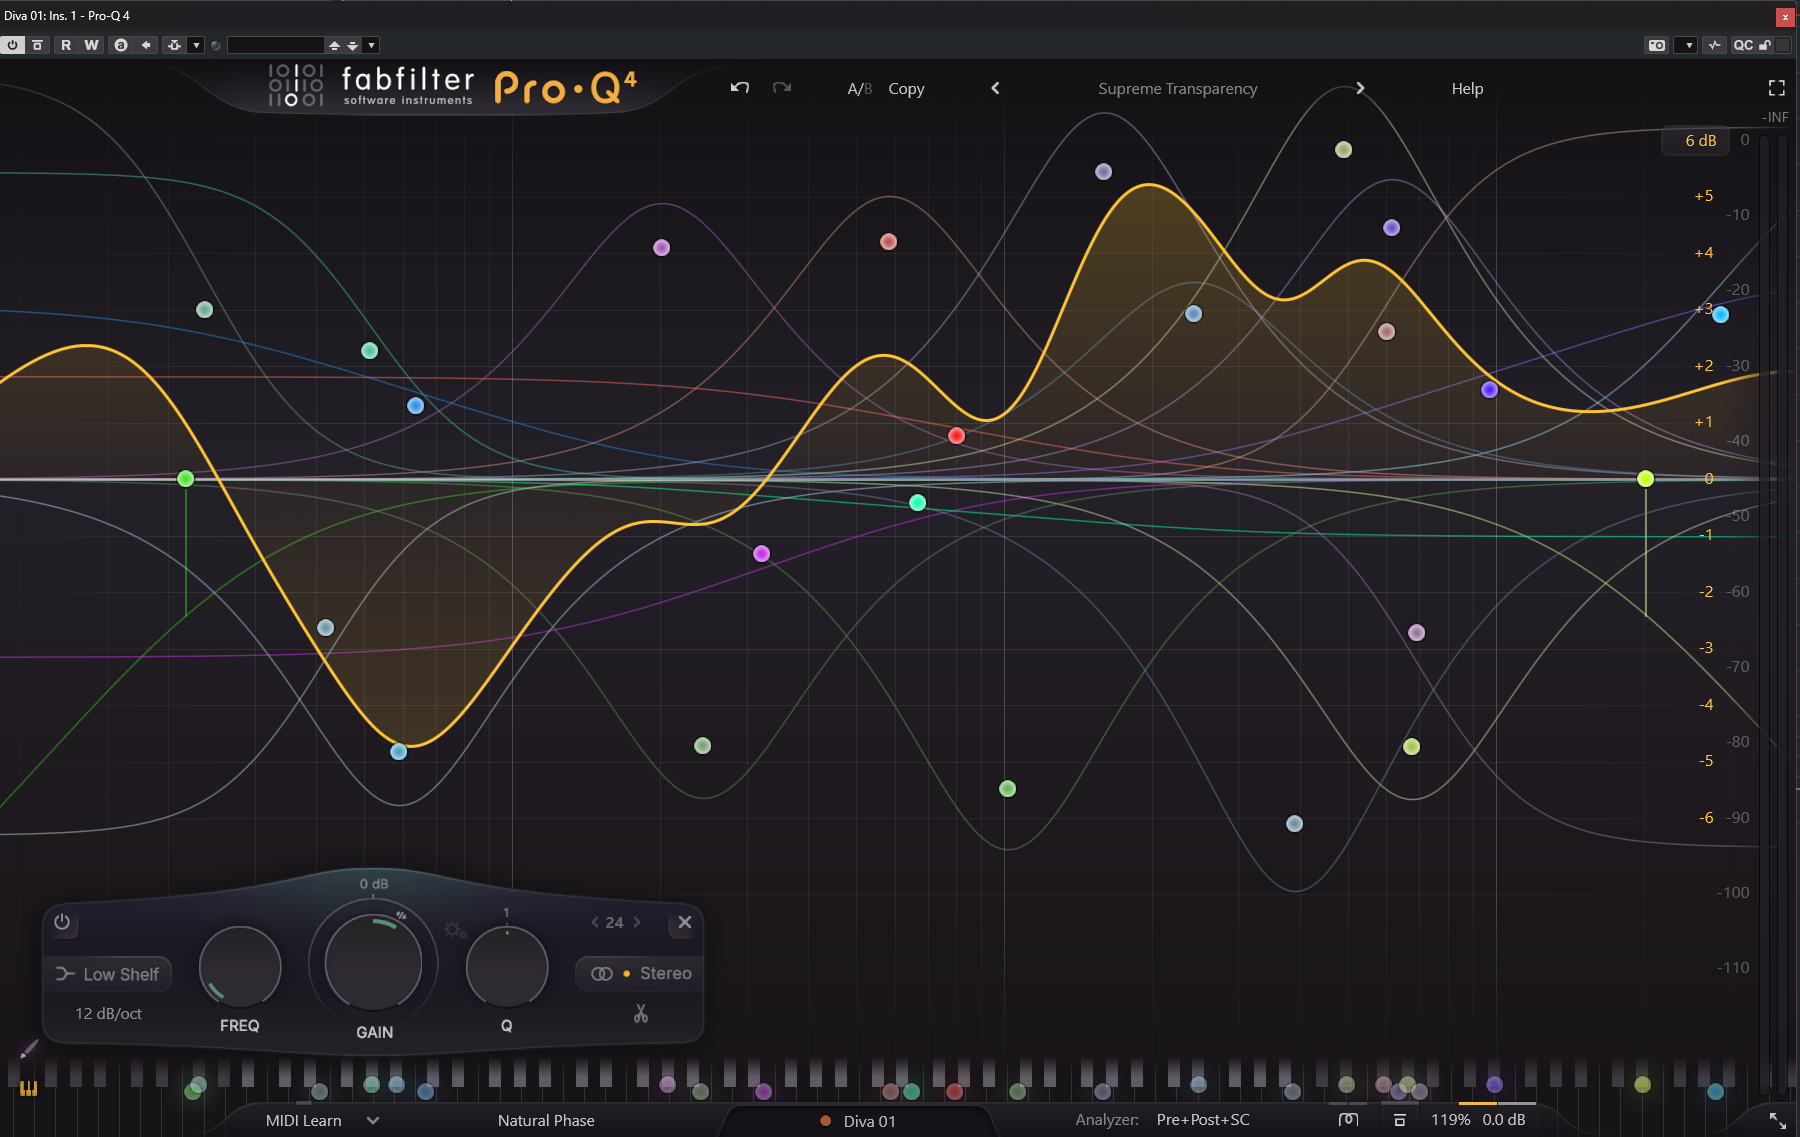Screen dimensions: 1800x1137
Task: Open the Supreme Transparency preset name
Action: 1177,89
